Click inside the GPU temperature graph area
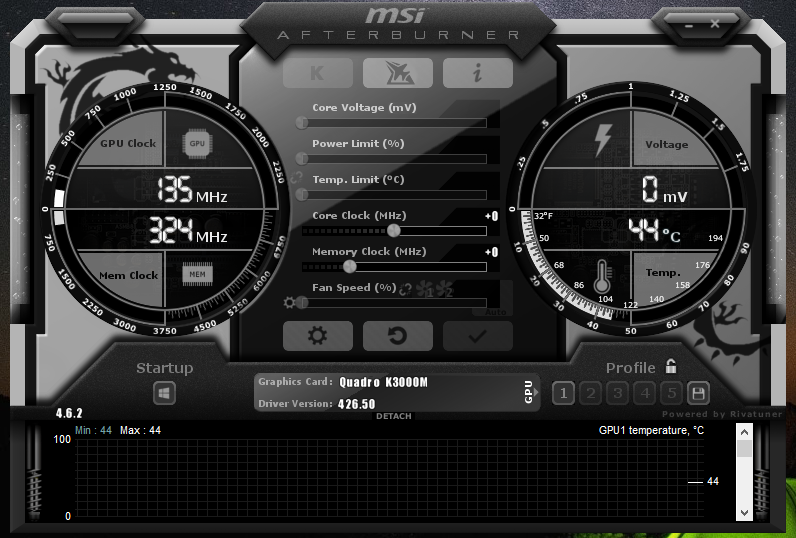 [x=389, y=480]
